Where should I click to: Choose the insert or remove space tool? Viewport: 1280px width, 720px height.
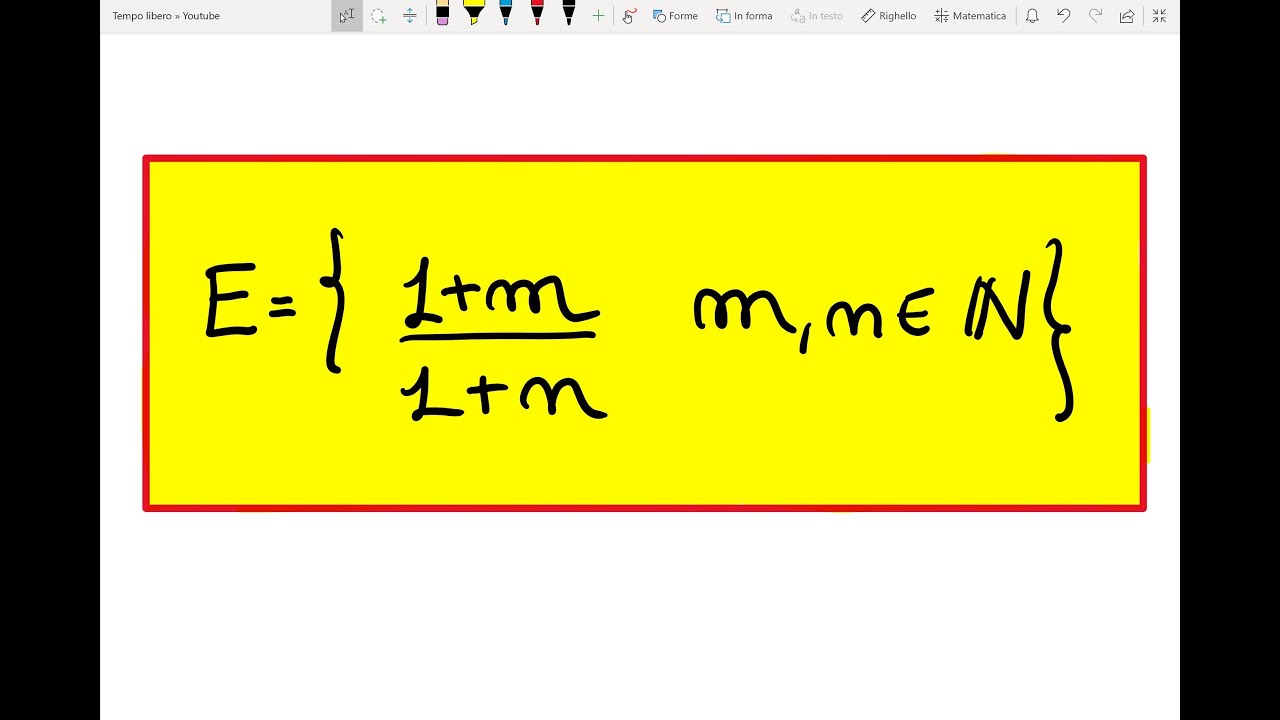click(409, 16)
